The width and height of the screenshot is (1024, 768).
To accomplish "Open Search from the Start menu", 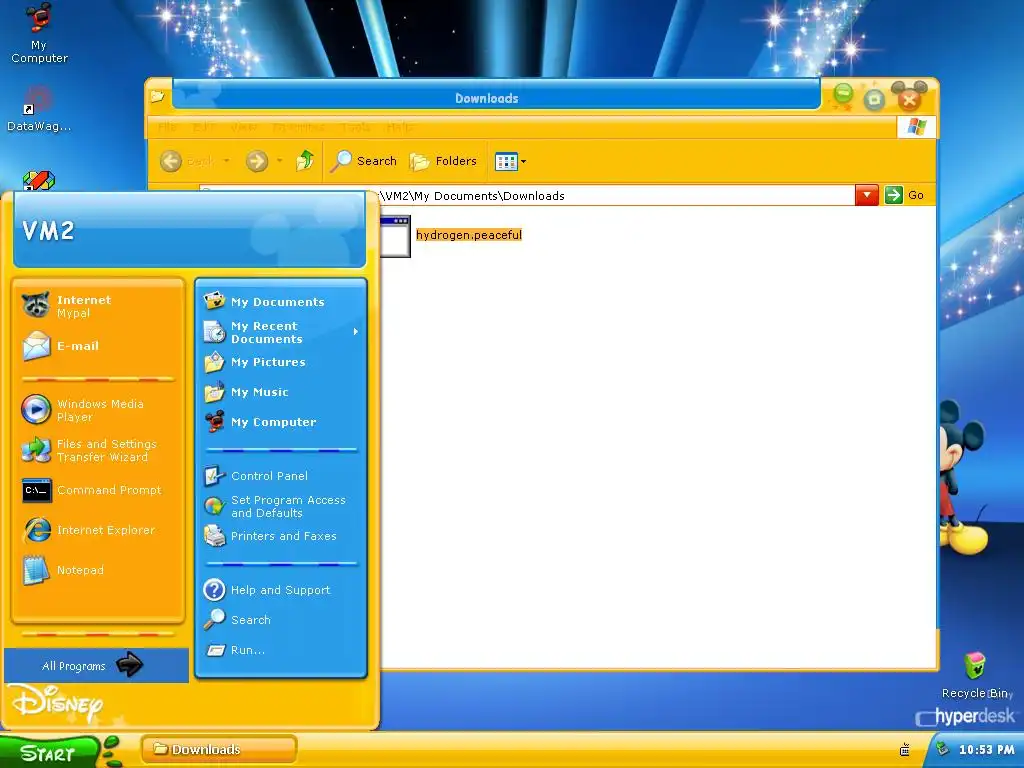I will click(281, 620).
